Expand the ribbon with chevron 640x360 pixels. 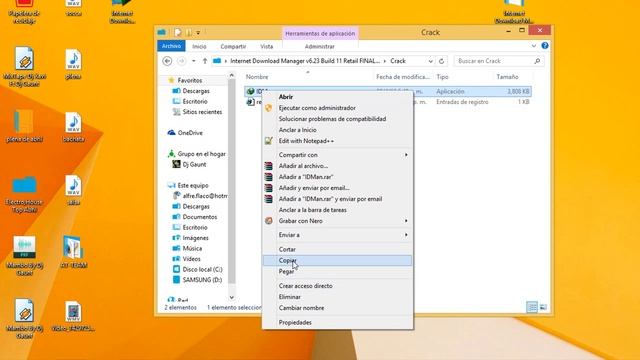[534, 46]
